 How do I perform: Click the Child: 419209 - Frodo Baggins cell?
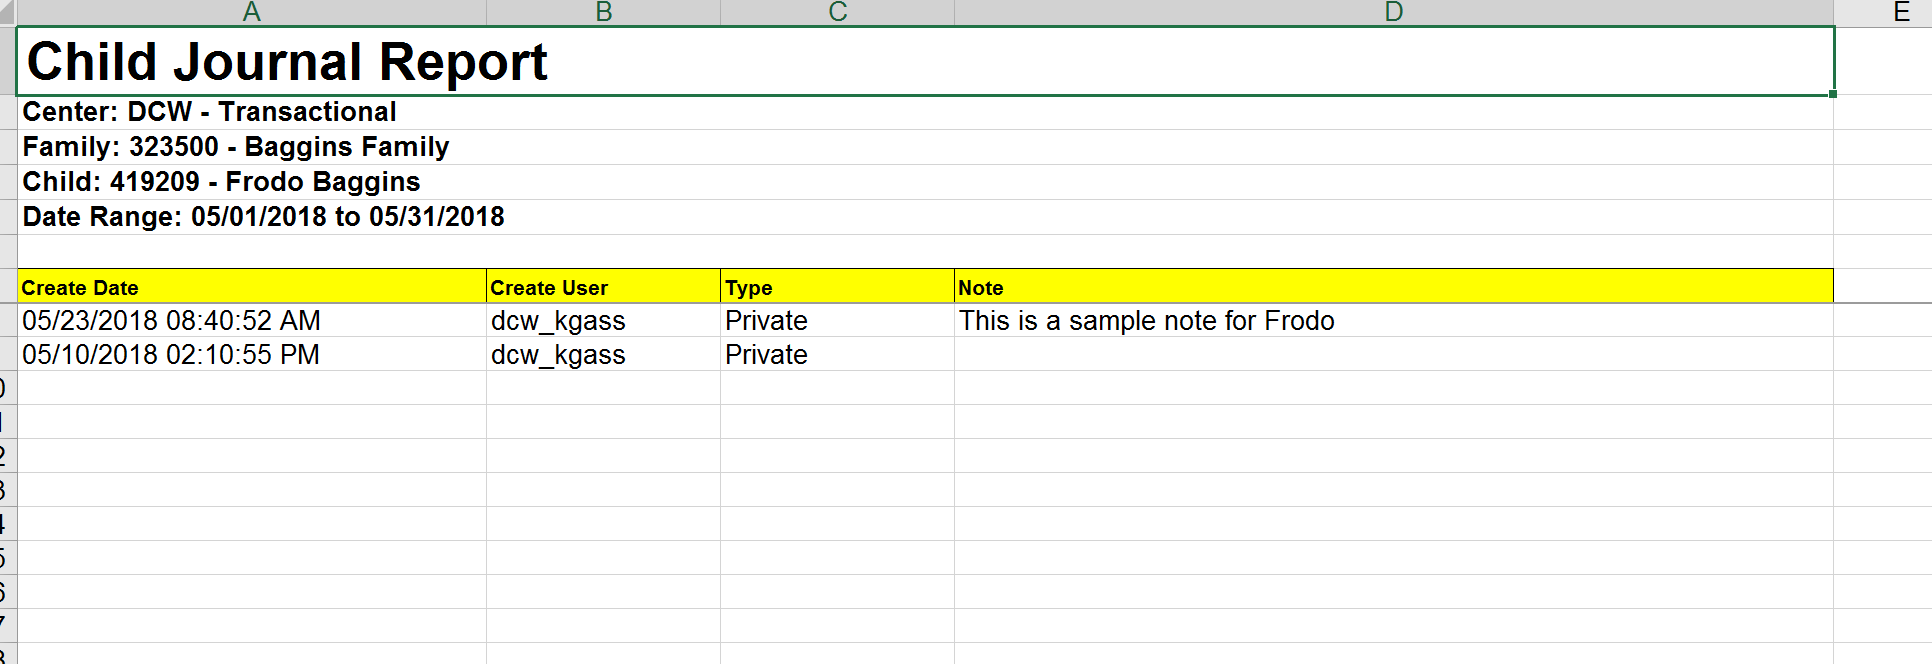pyautogui.click(x=221, y=182)
